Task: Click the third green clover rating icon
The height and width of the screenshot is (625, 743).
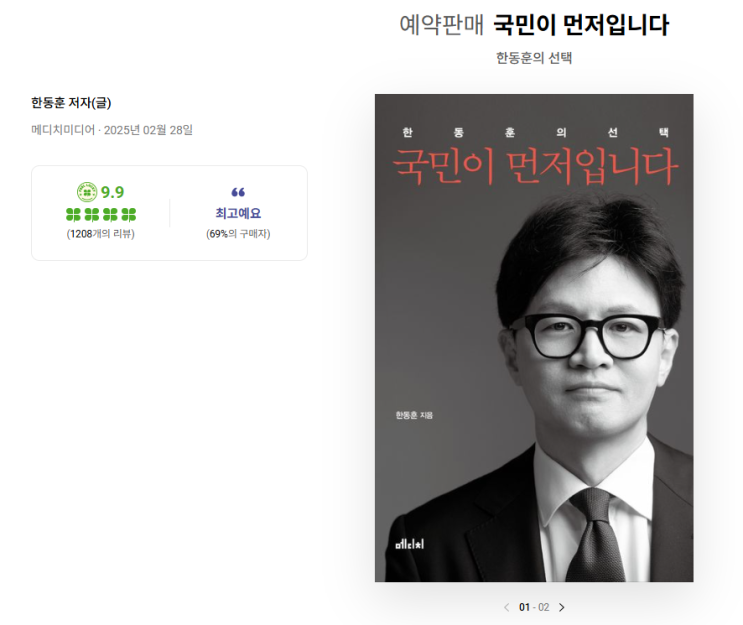Action: click(x=110, y=215)
